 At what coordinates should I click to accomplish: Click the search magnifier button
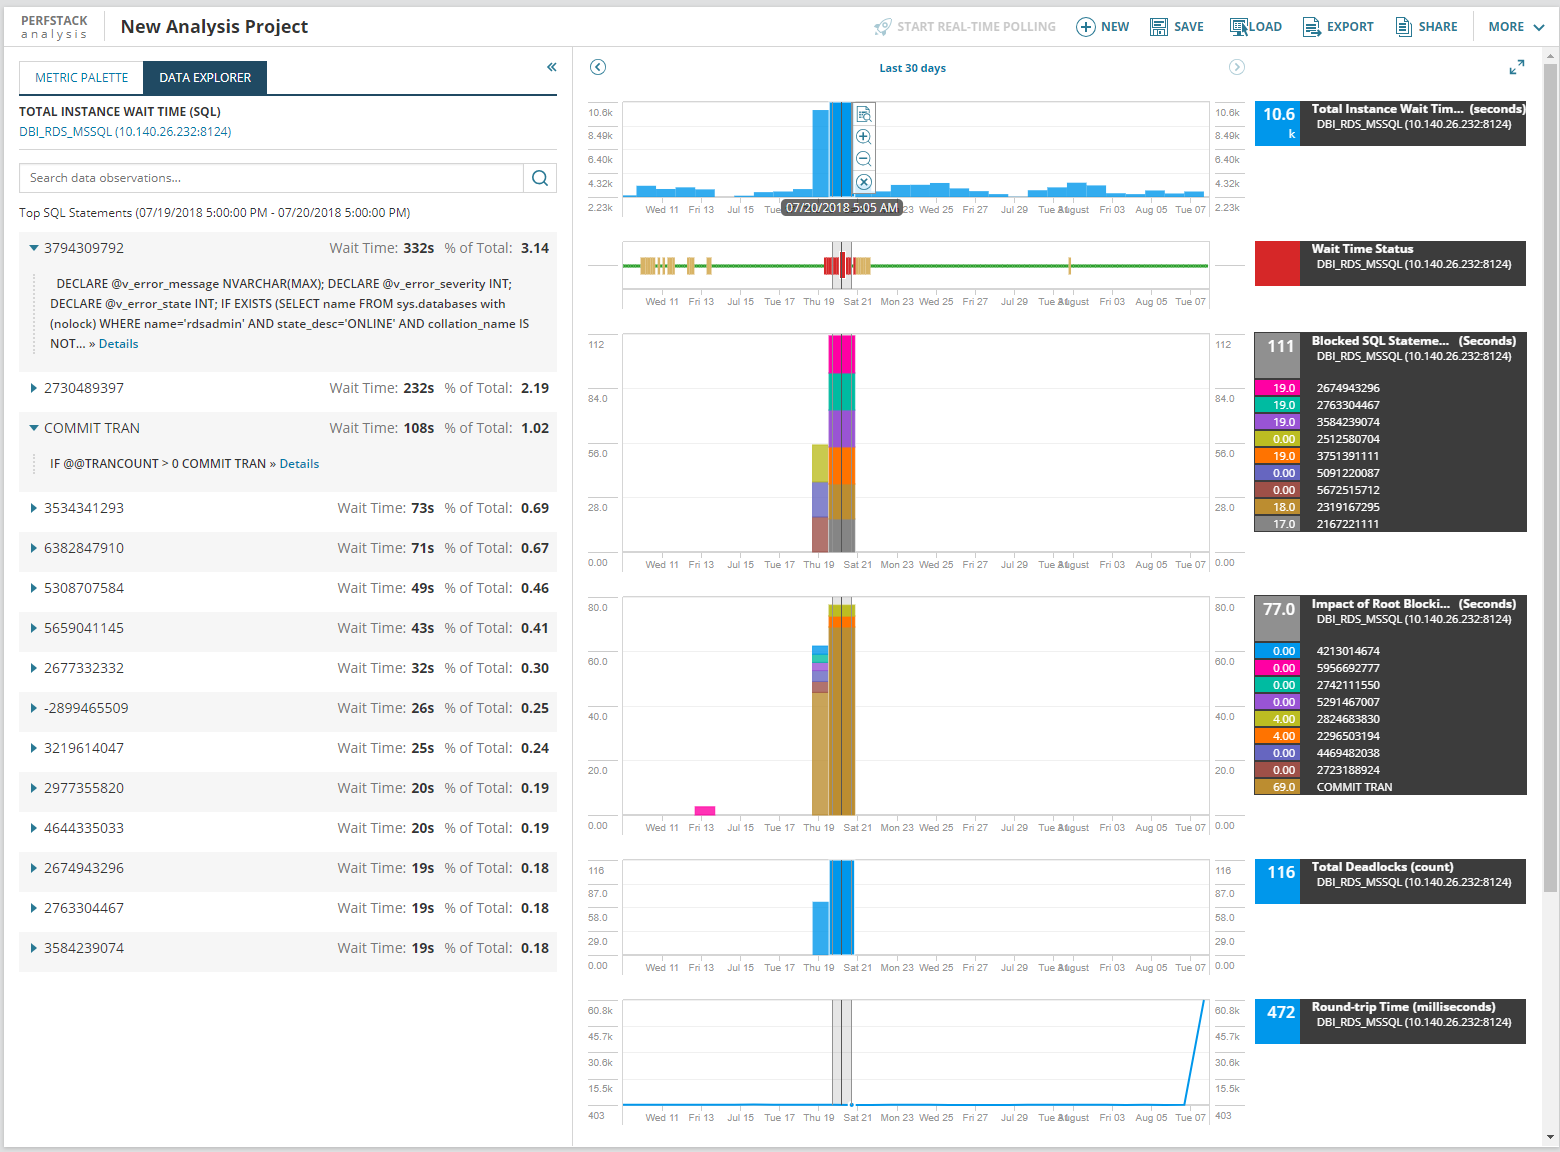pos(540,178)
